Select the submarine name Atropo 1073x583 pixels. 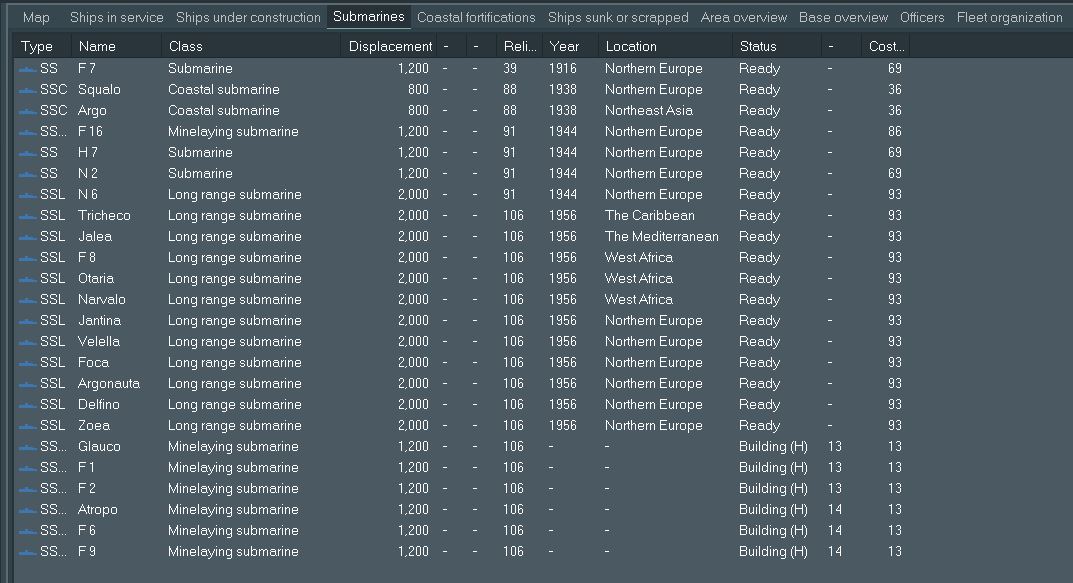pyautogui.click(x=97, y=509)
